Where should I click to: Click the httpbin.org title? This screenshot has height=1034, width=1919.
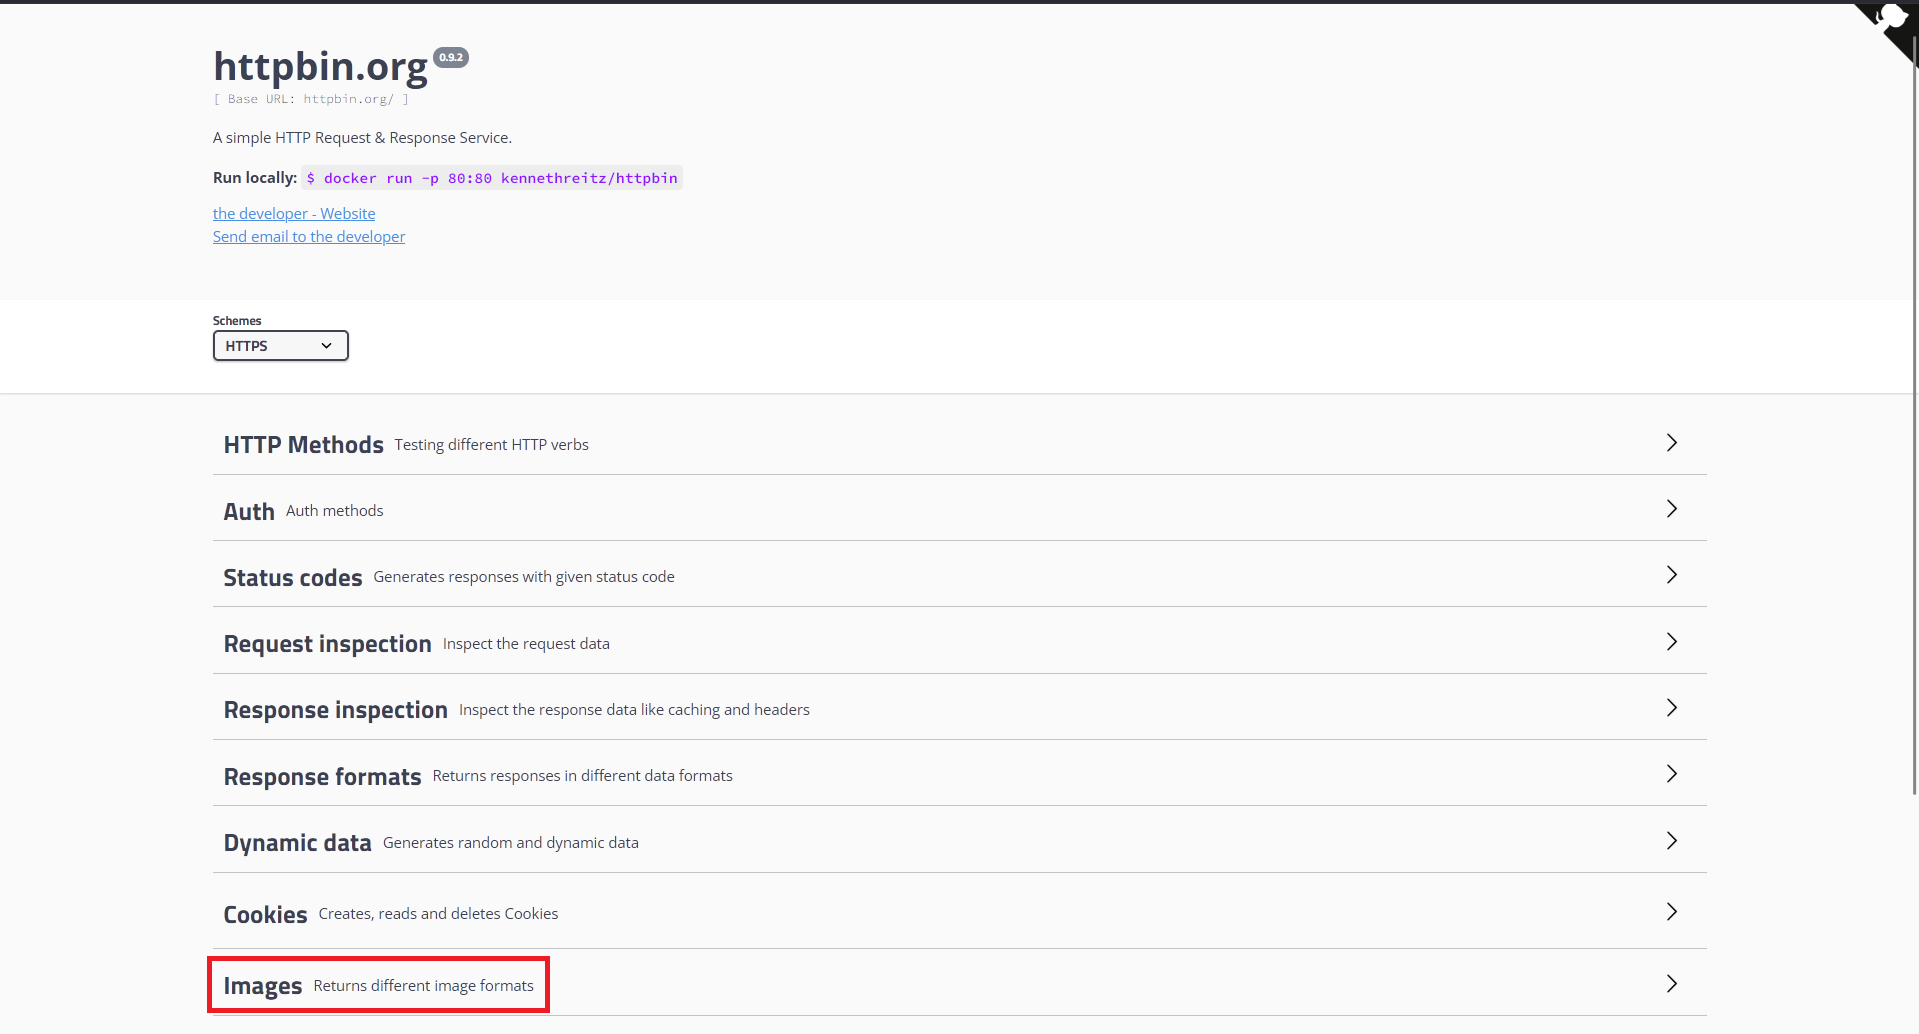pyautogui.click(x=320, y=66)
